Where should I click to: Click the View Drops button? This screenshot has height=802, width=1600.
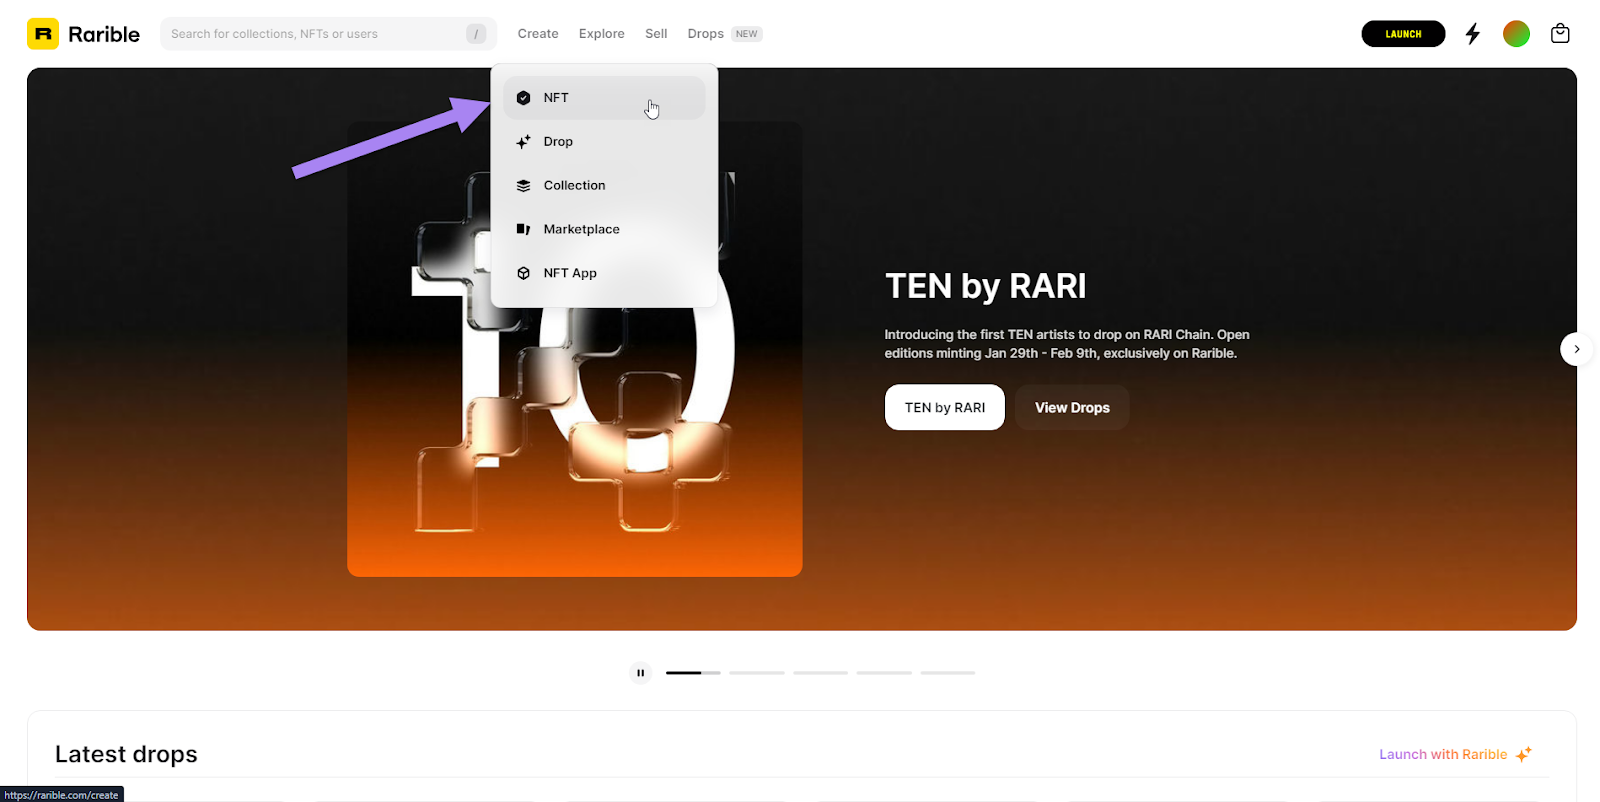tap(1072, 408)
